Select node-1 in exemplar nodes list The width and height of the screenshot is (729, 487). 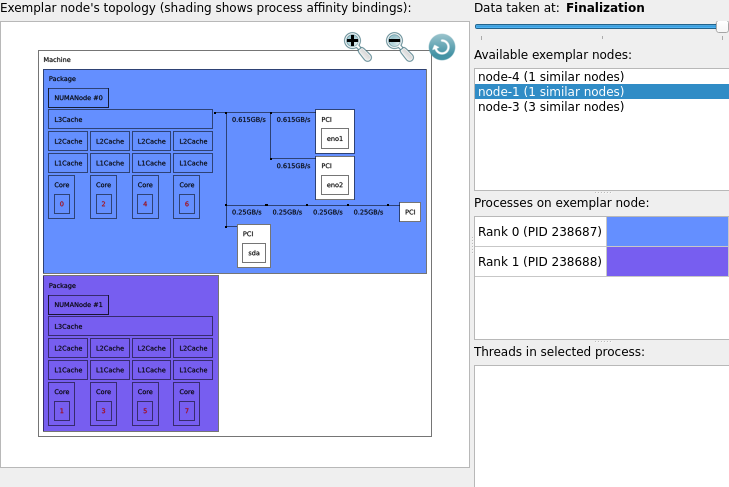pyautogui.click(x=551, y=92)
